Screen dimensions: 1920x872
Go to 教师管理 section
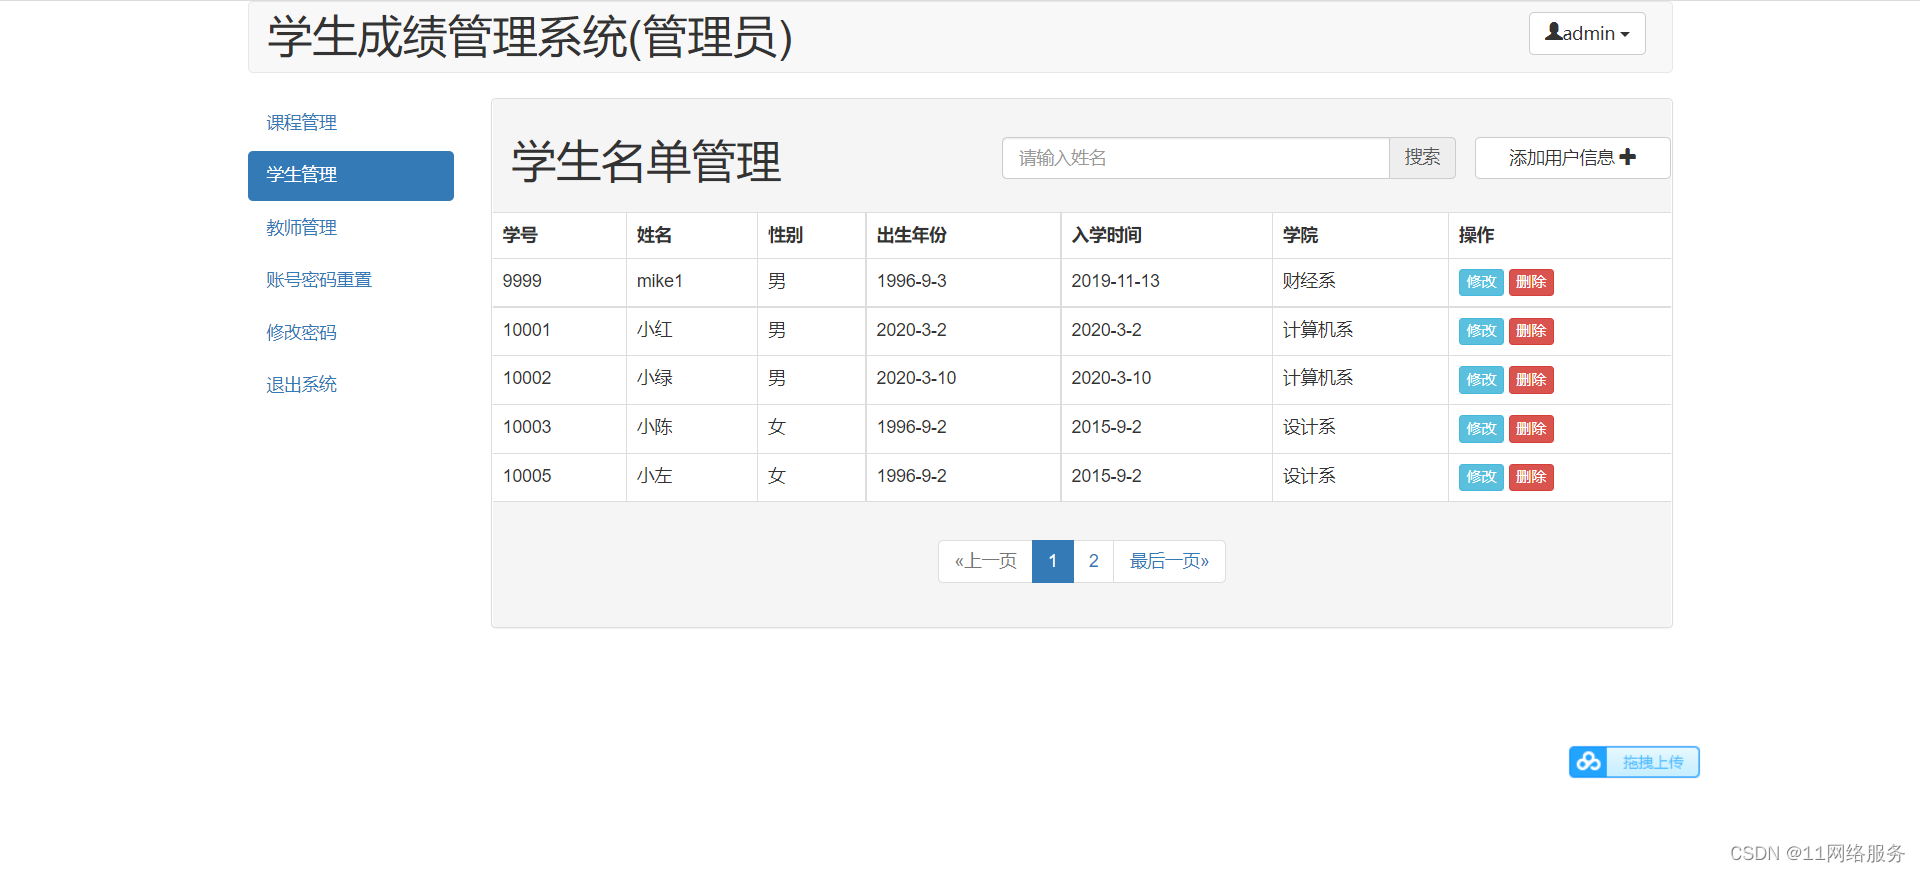point(301,227)
